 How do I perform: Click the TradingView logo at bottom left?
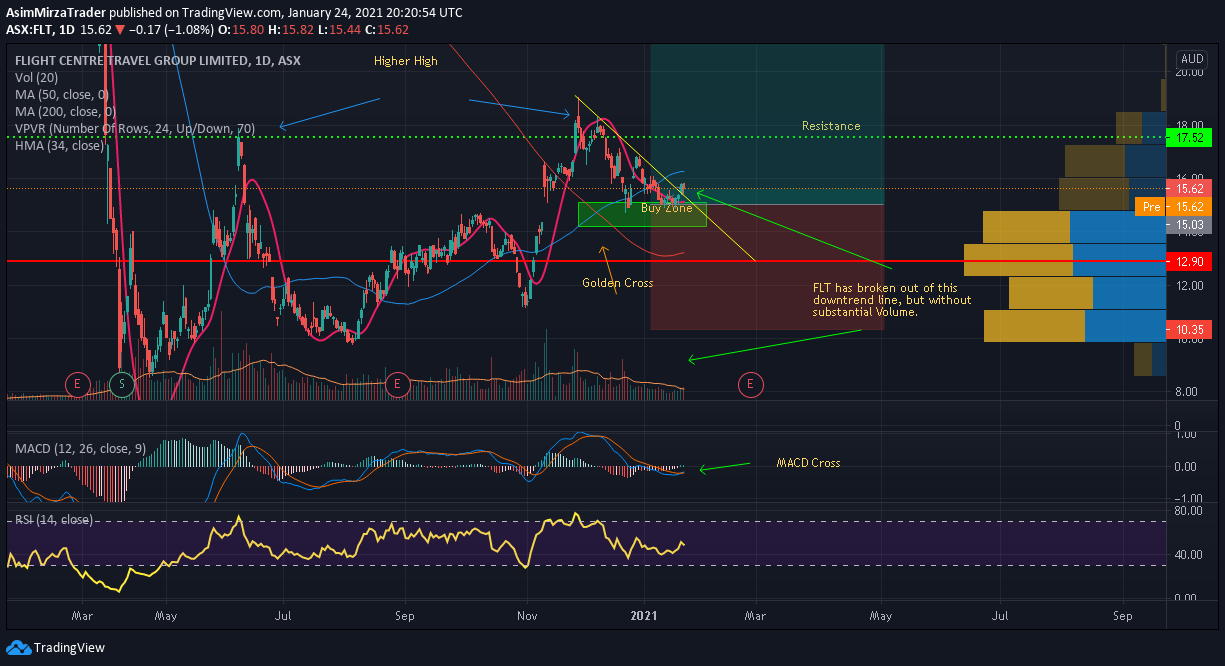(55, 647)
